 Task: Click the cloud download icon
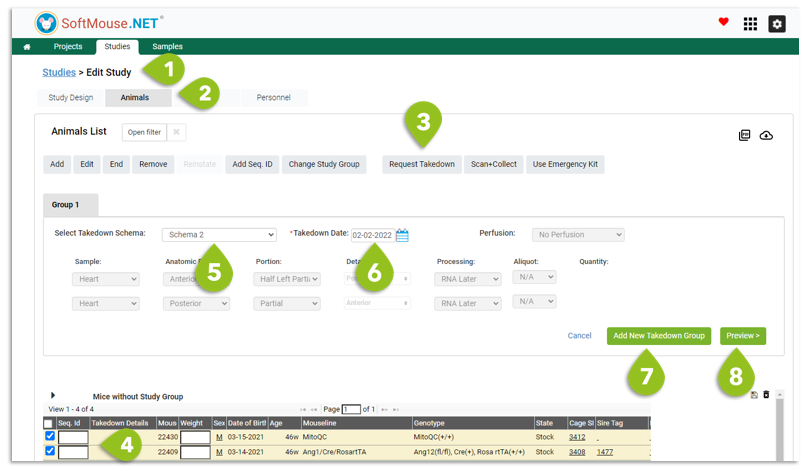[766, 135]
